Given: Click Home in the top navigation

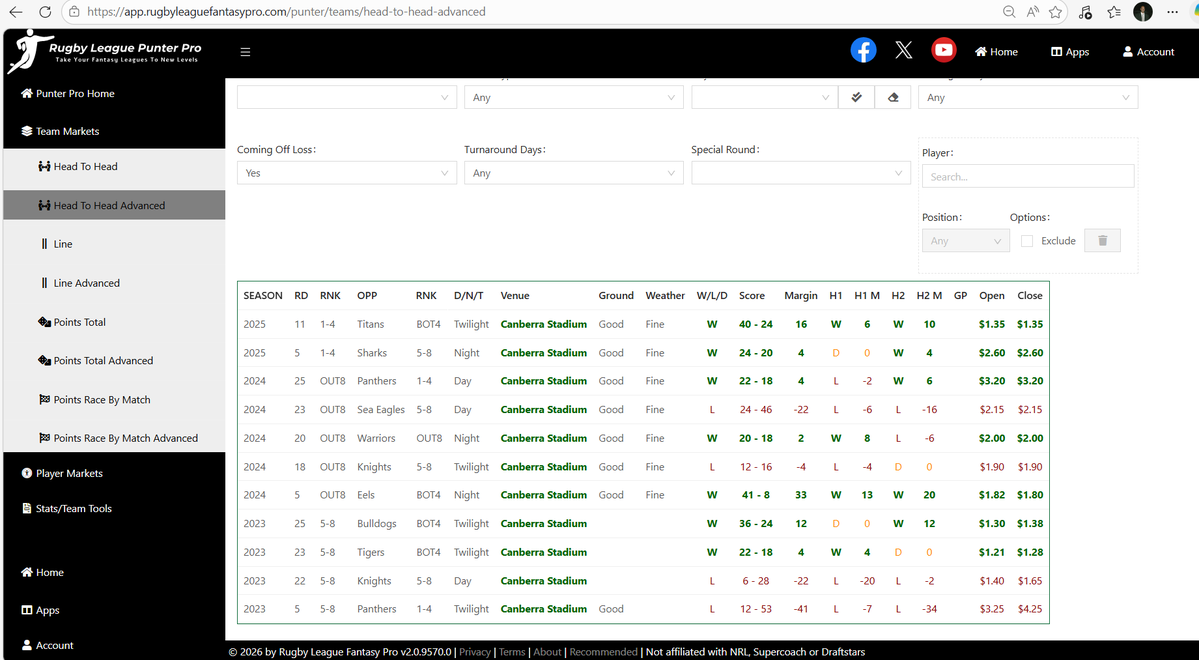Looking at the screenshot, I should 996,52.
